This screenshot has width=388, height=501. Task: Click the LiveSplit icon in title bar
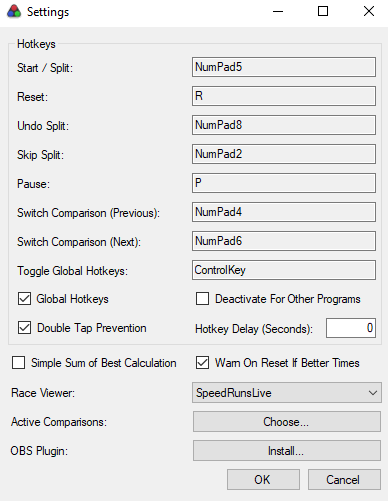click(14, 12)
